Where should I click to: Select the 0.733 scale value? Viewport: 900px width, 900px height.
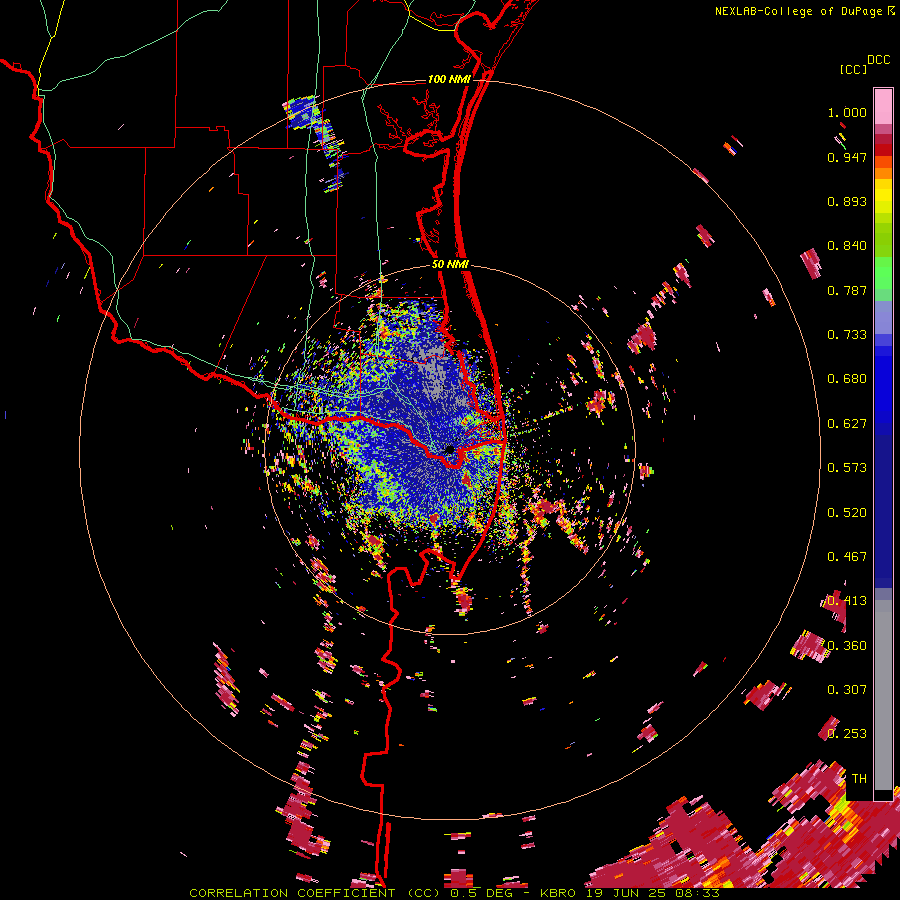[x=847, y=335]
